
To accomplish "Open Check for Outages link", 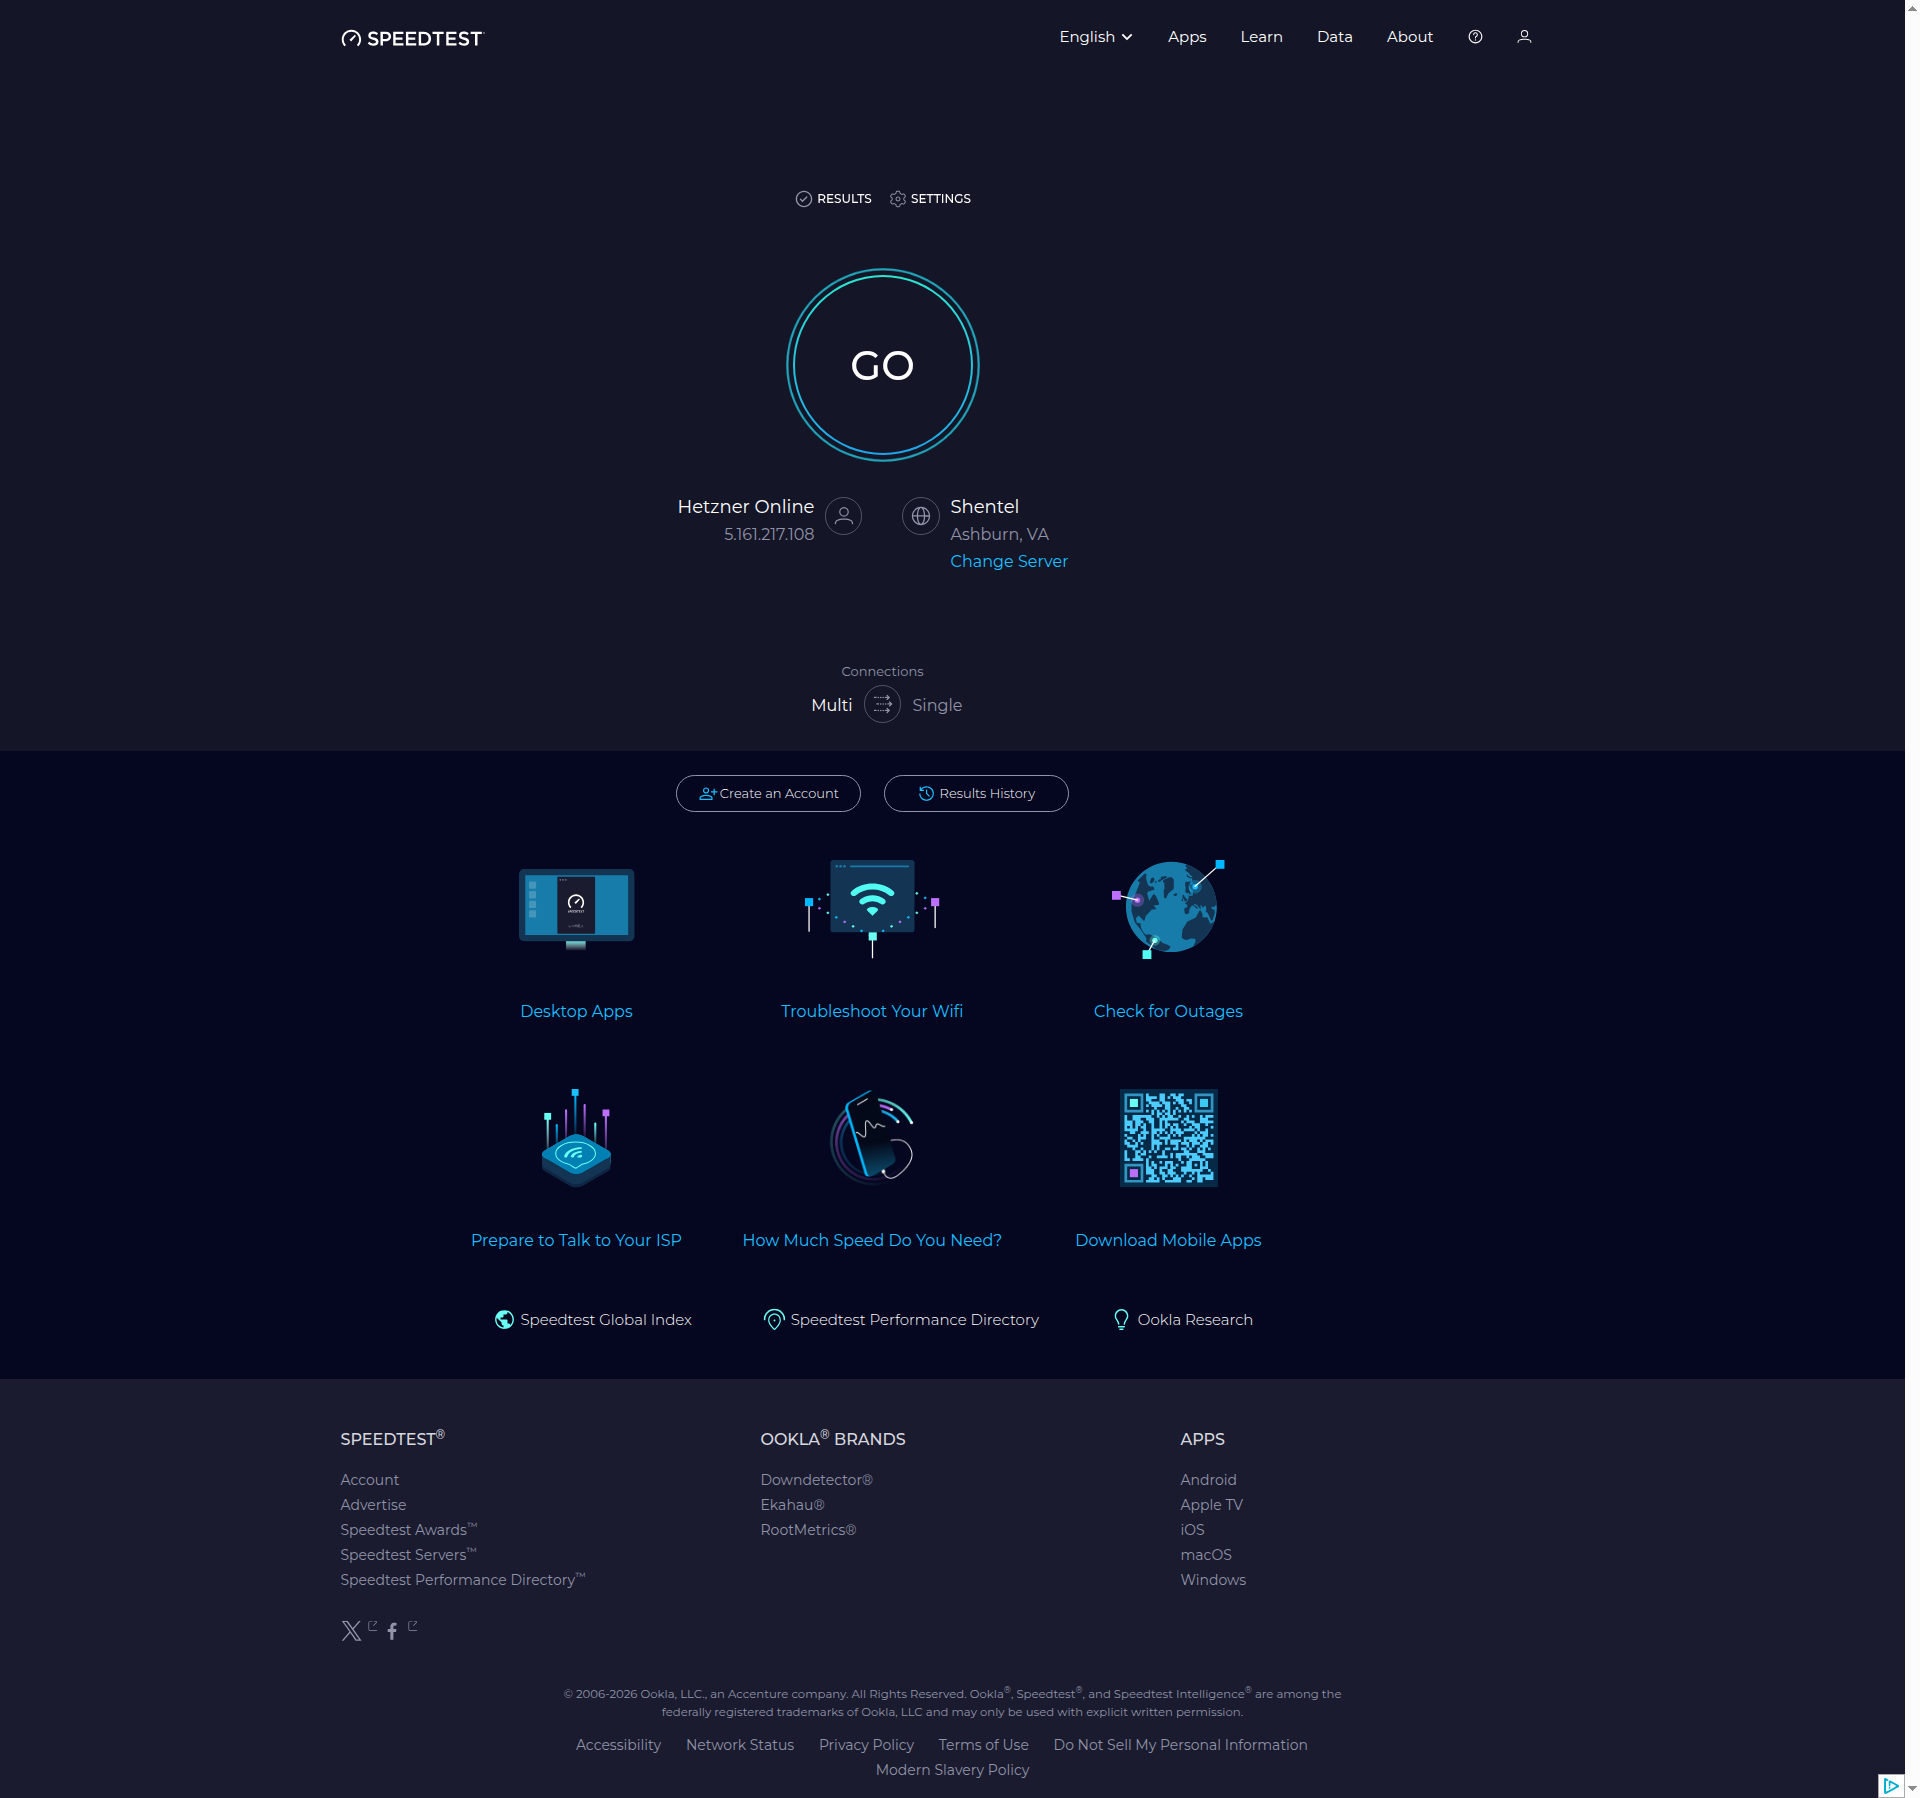I will tap(1168, 1011).
